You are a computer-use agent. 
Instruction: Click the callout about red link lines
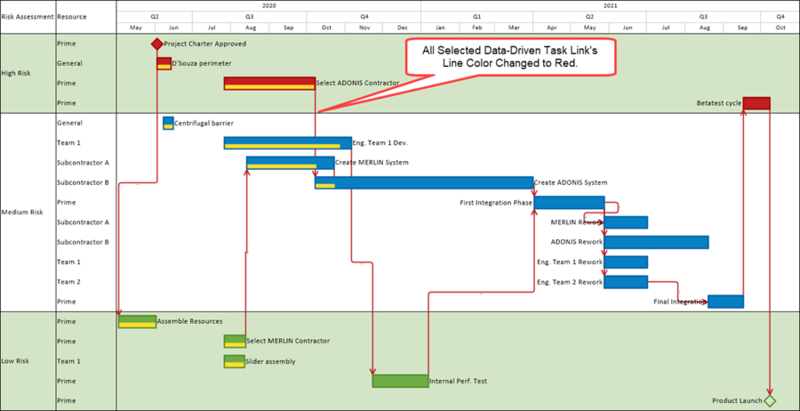(510, 57)
